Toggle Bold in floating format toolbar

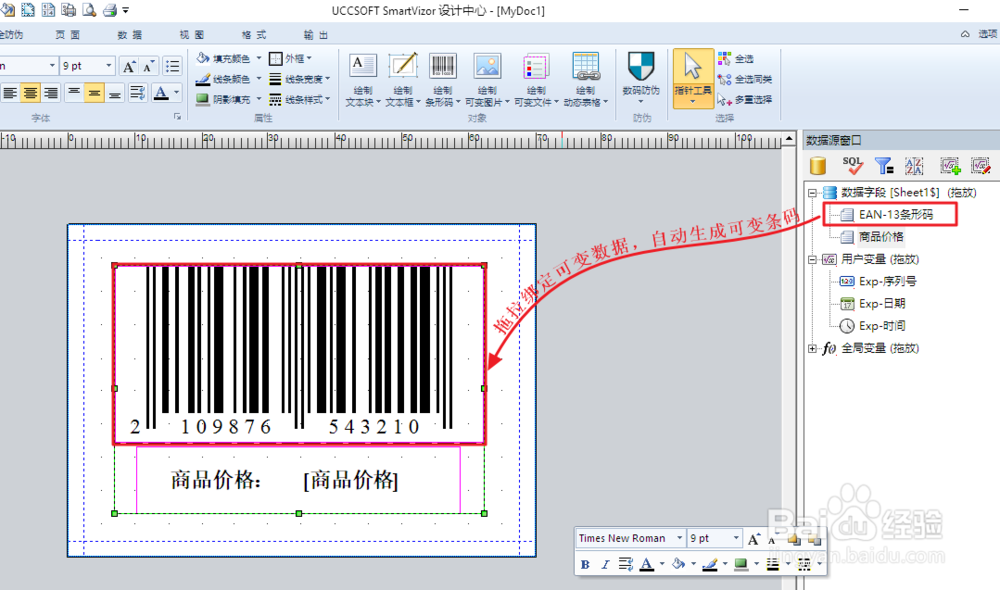(585, 564)
